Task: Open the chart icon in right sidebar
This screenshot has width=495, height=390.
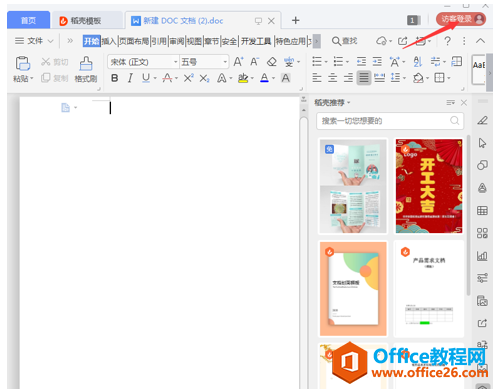Action: click(x=482, y=256)
